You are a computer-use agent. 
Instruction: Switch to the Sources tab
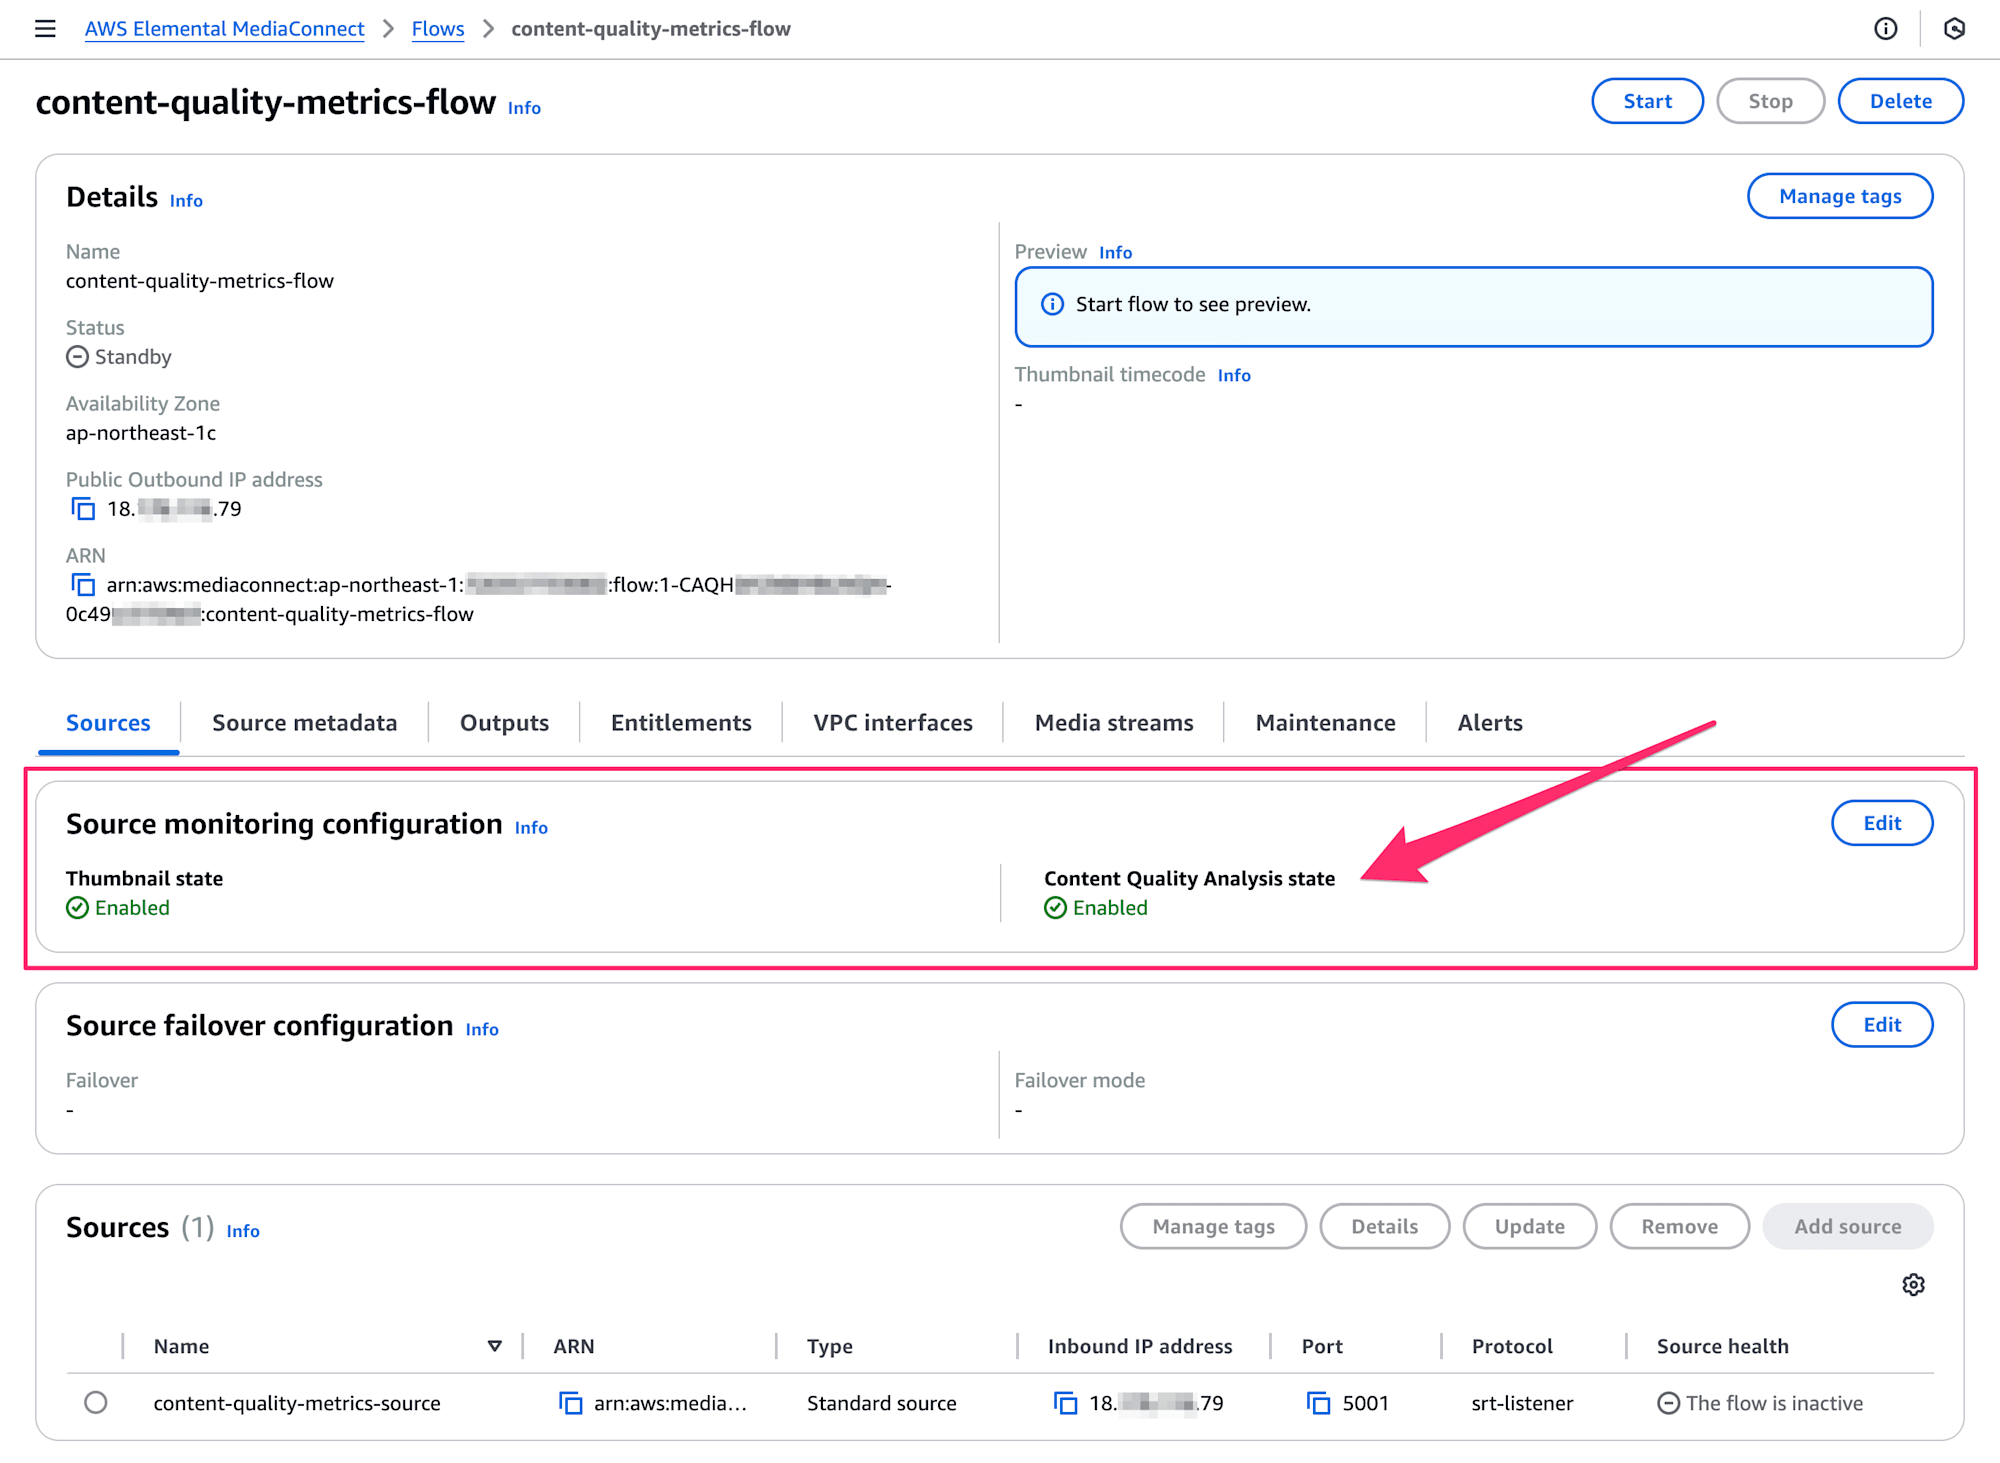(108, 723)
